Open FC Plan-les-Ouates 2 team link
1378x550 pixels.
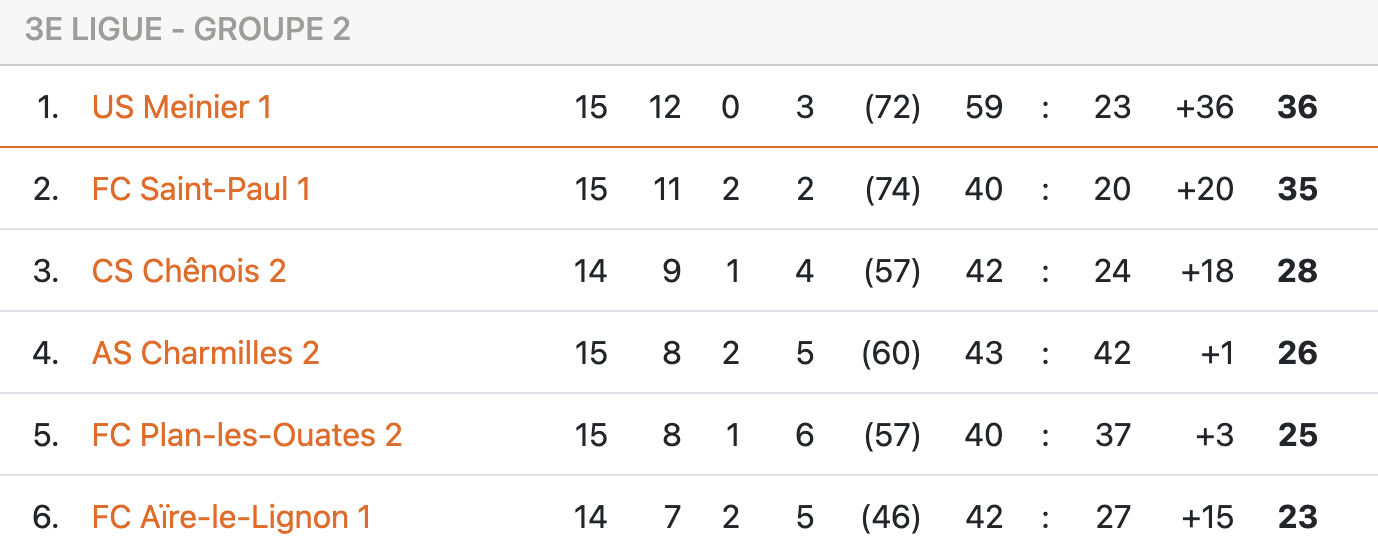pyautogui.click(x=247, y=435)
